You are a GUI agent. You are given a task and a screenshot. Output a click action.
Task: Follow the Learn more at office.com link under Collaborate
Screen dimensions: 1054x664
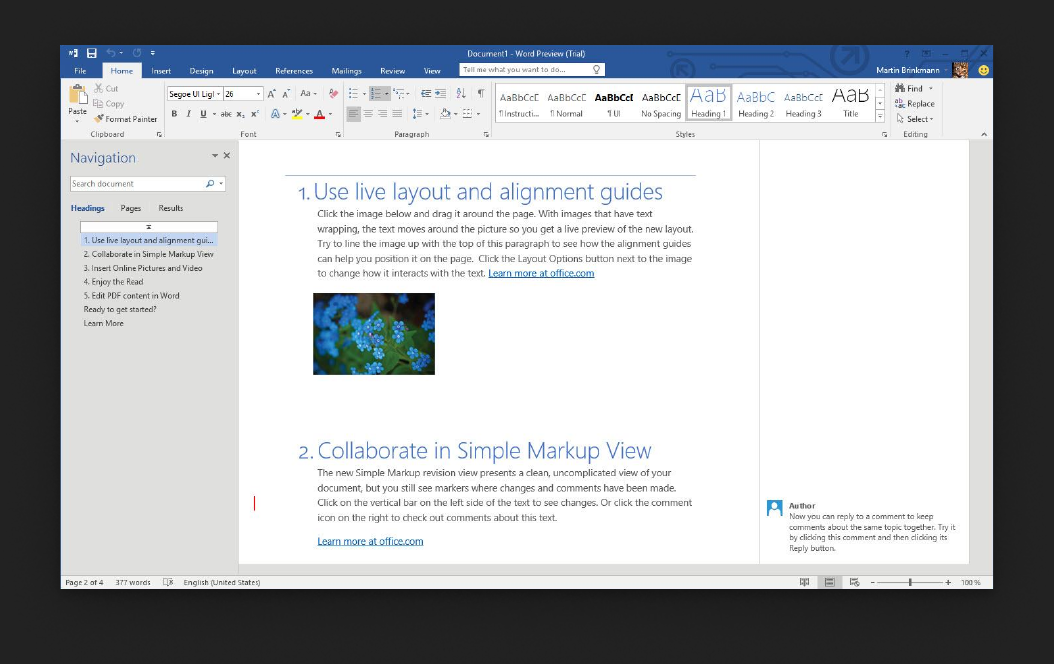point(370,541)
